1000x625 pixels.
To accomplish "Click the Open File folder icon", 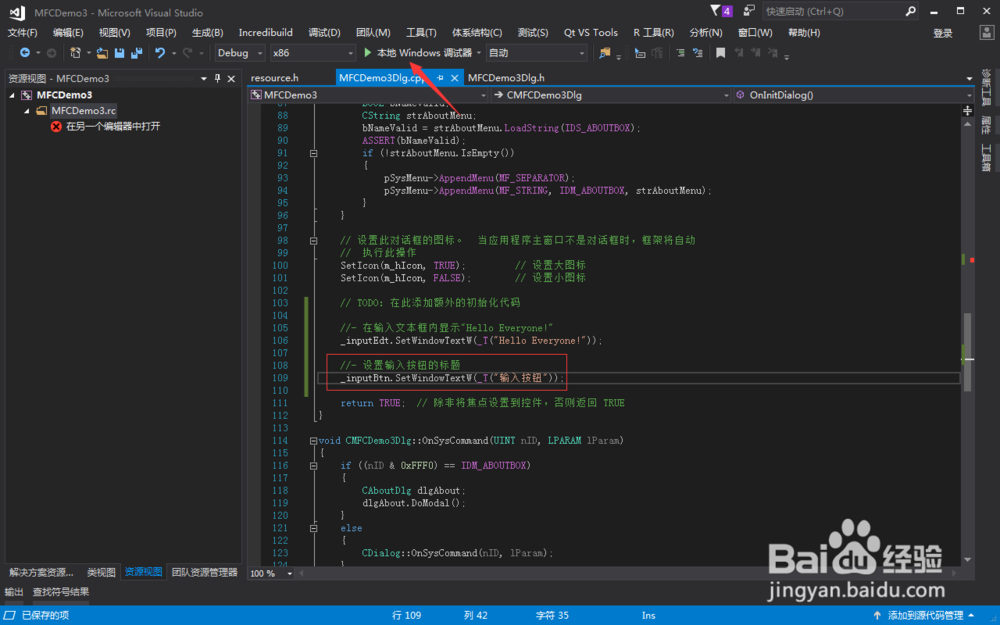I will coord(102,53).
